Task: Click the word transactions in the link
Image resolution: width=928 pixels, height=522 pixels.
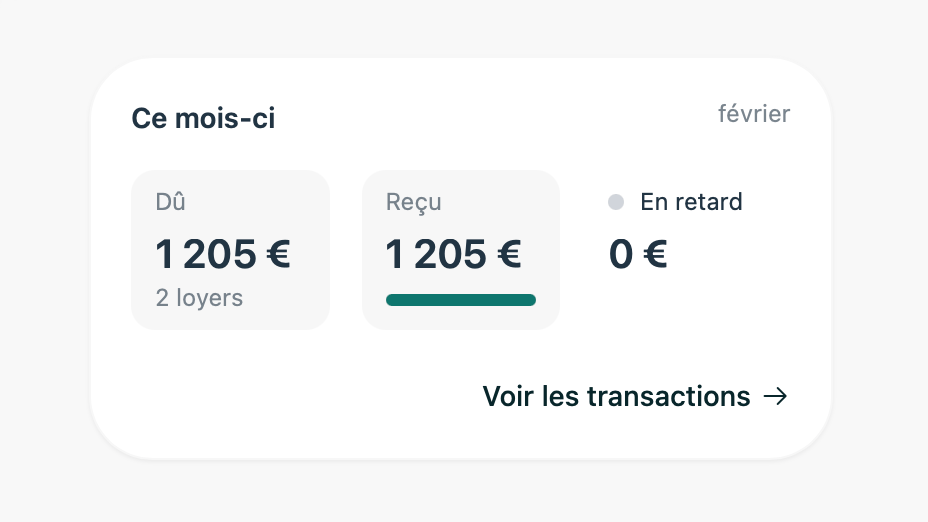Action: pos(668,397)
